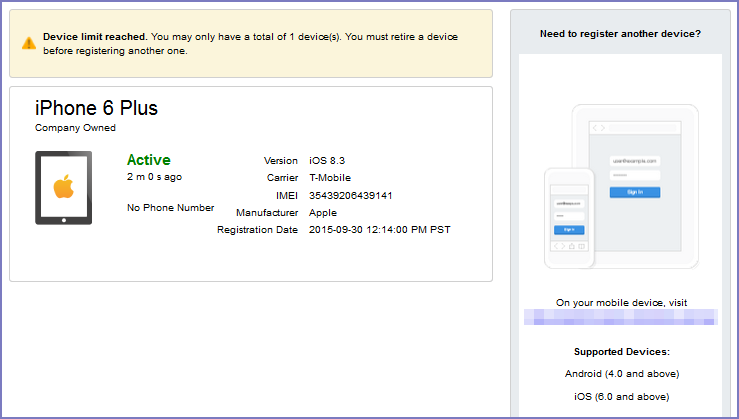Click the Registration Date field label
This screenshot has width=739, height=419.
[257, 230]
